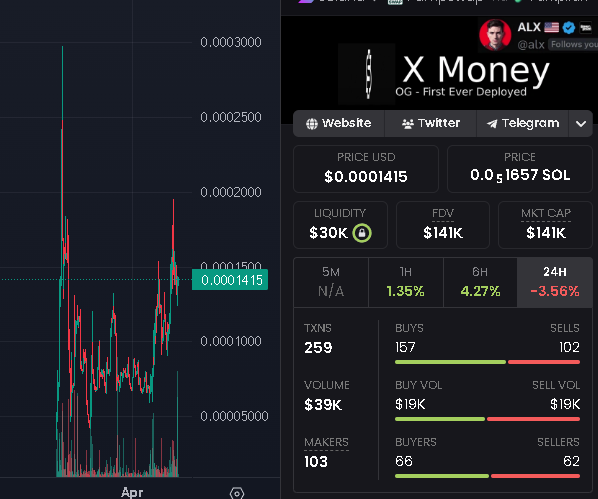Click the 0.0001000 price axis label
The image size is (598, 499).
[x=231, y=341]
